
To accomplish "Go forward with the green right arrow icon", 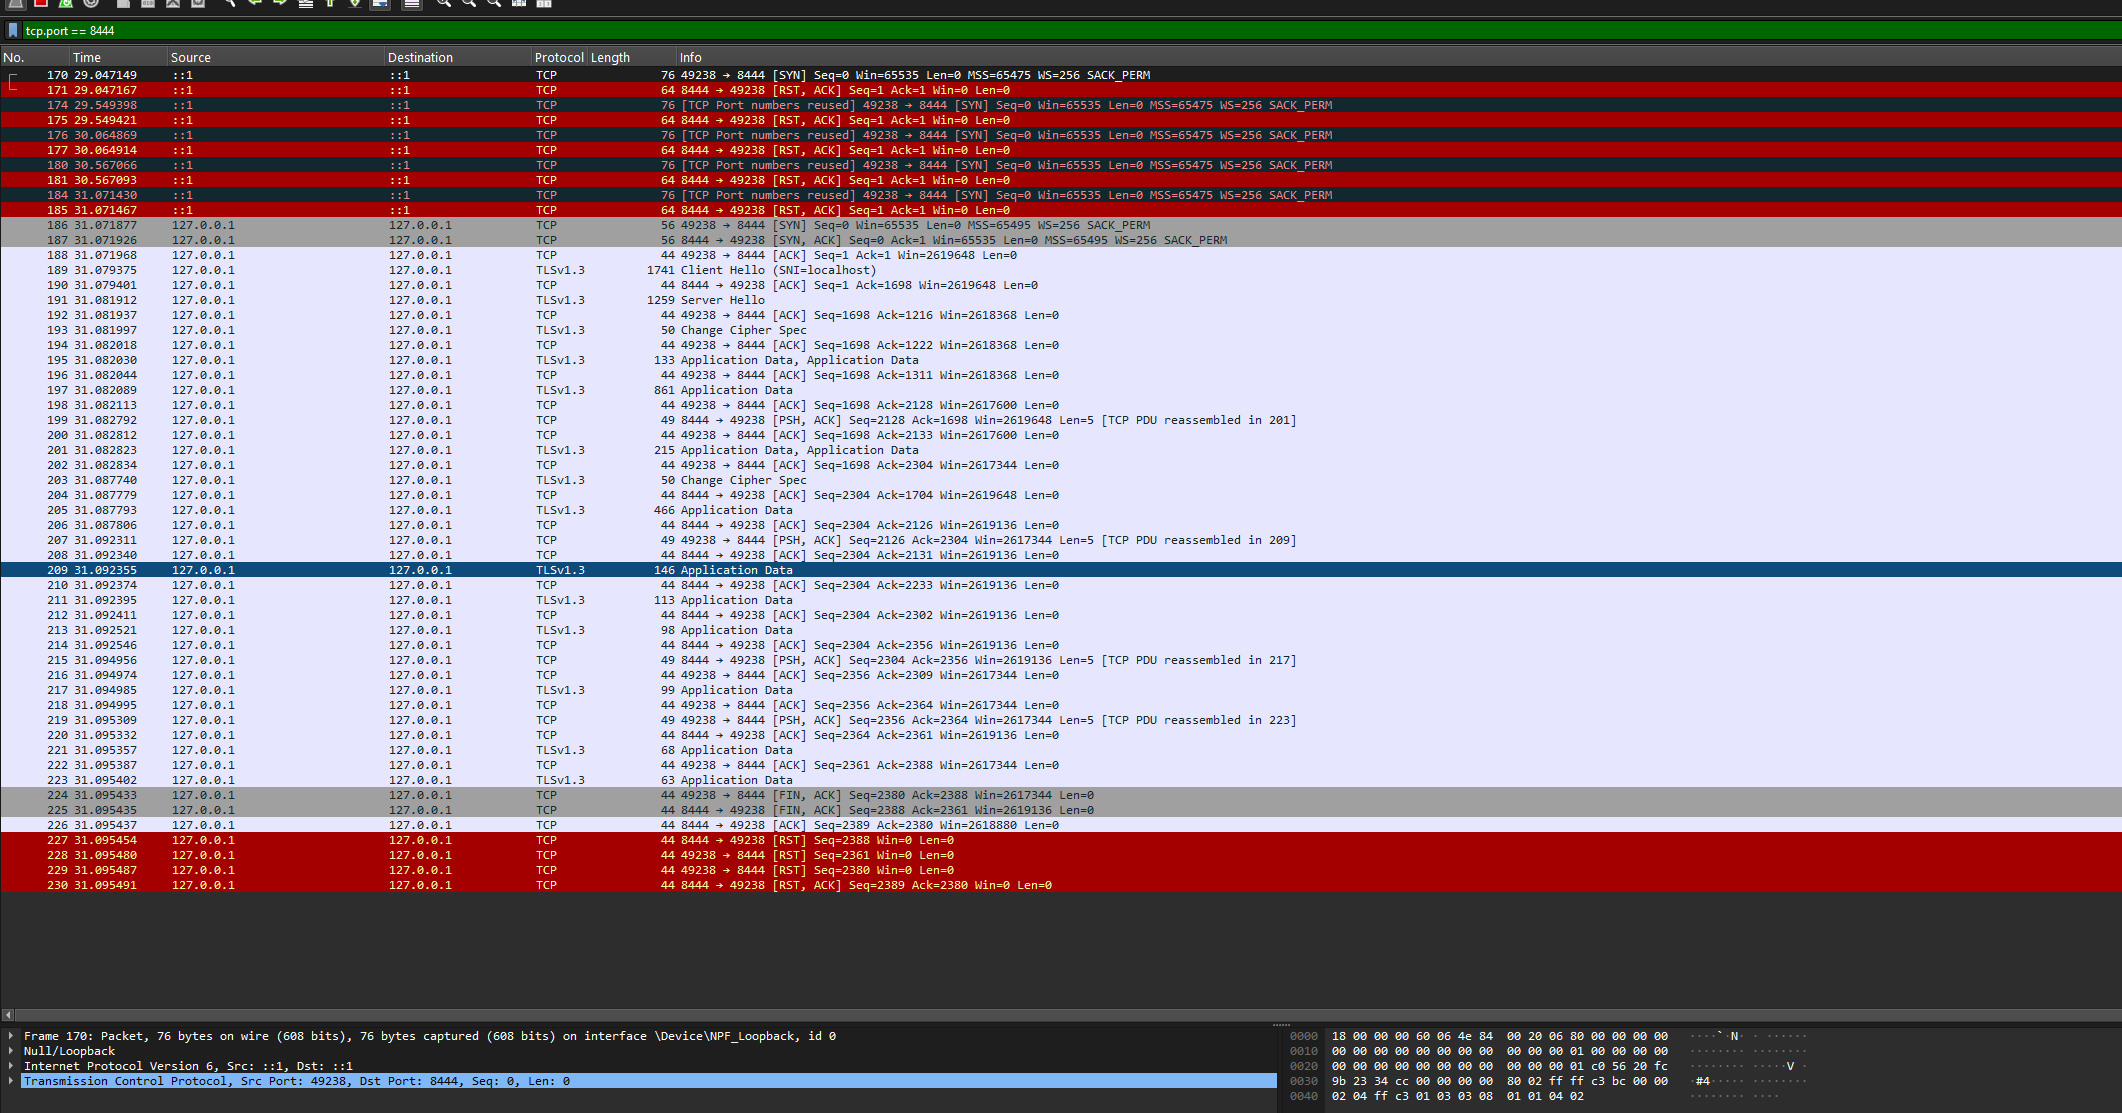I will pyautogui.click(x=280, y=3).
